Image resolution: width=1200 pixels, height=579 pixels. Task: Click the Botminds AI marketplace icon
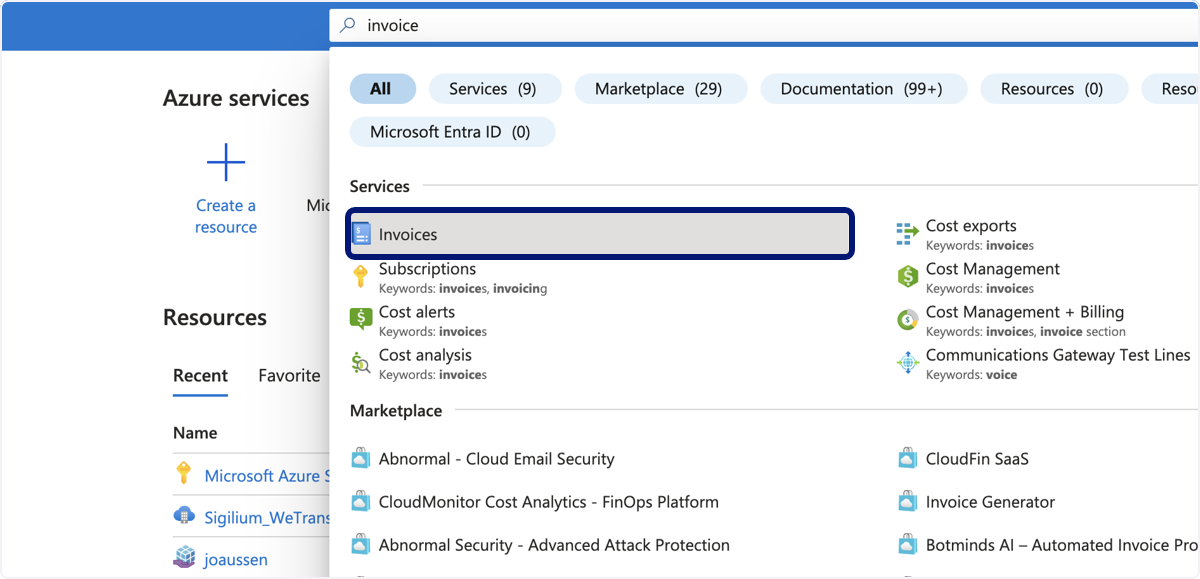point(907,545)
